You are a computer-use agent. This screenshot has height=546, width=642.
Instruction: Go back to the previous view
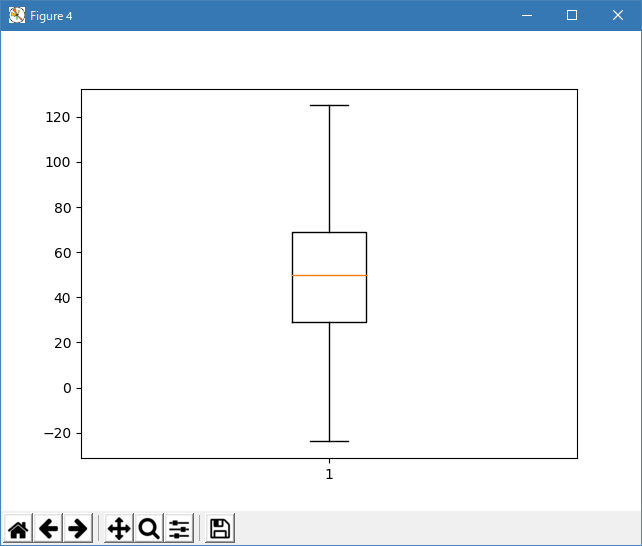point(48,528)
